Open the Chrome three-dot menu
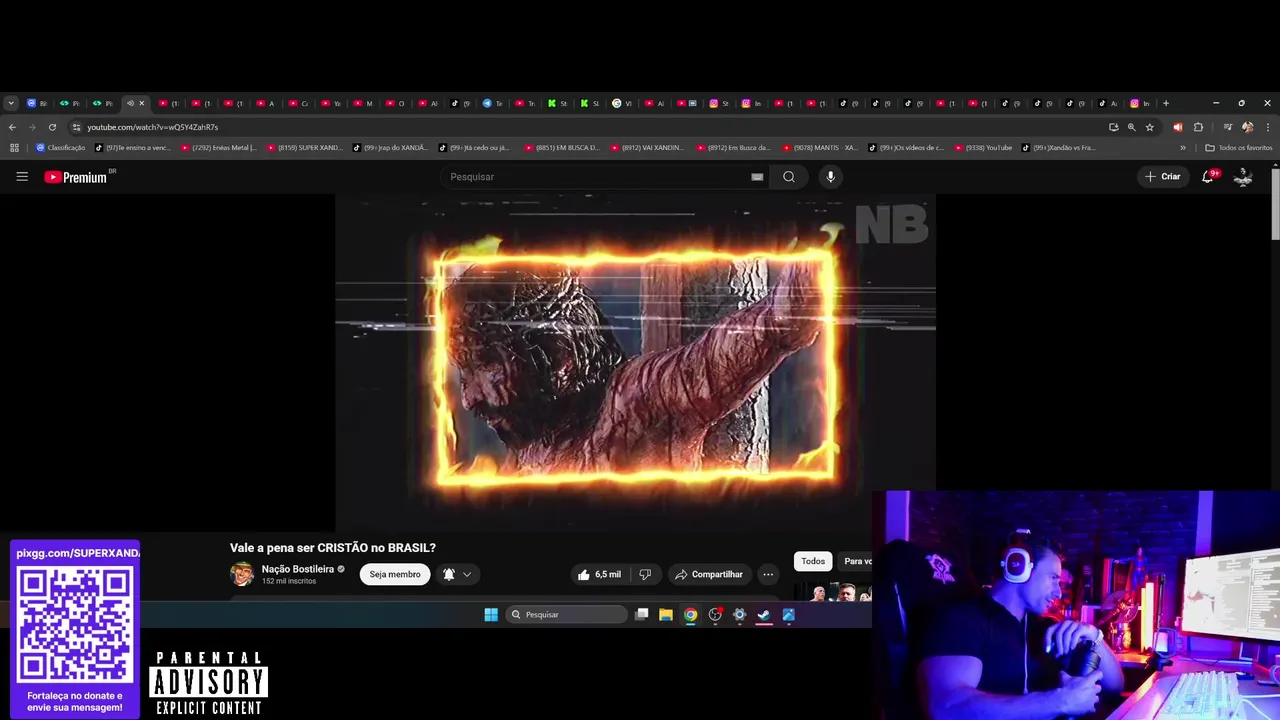 1268,127
